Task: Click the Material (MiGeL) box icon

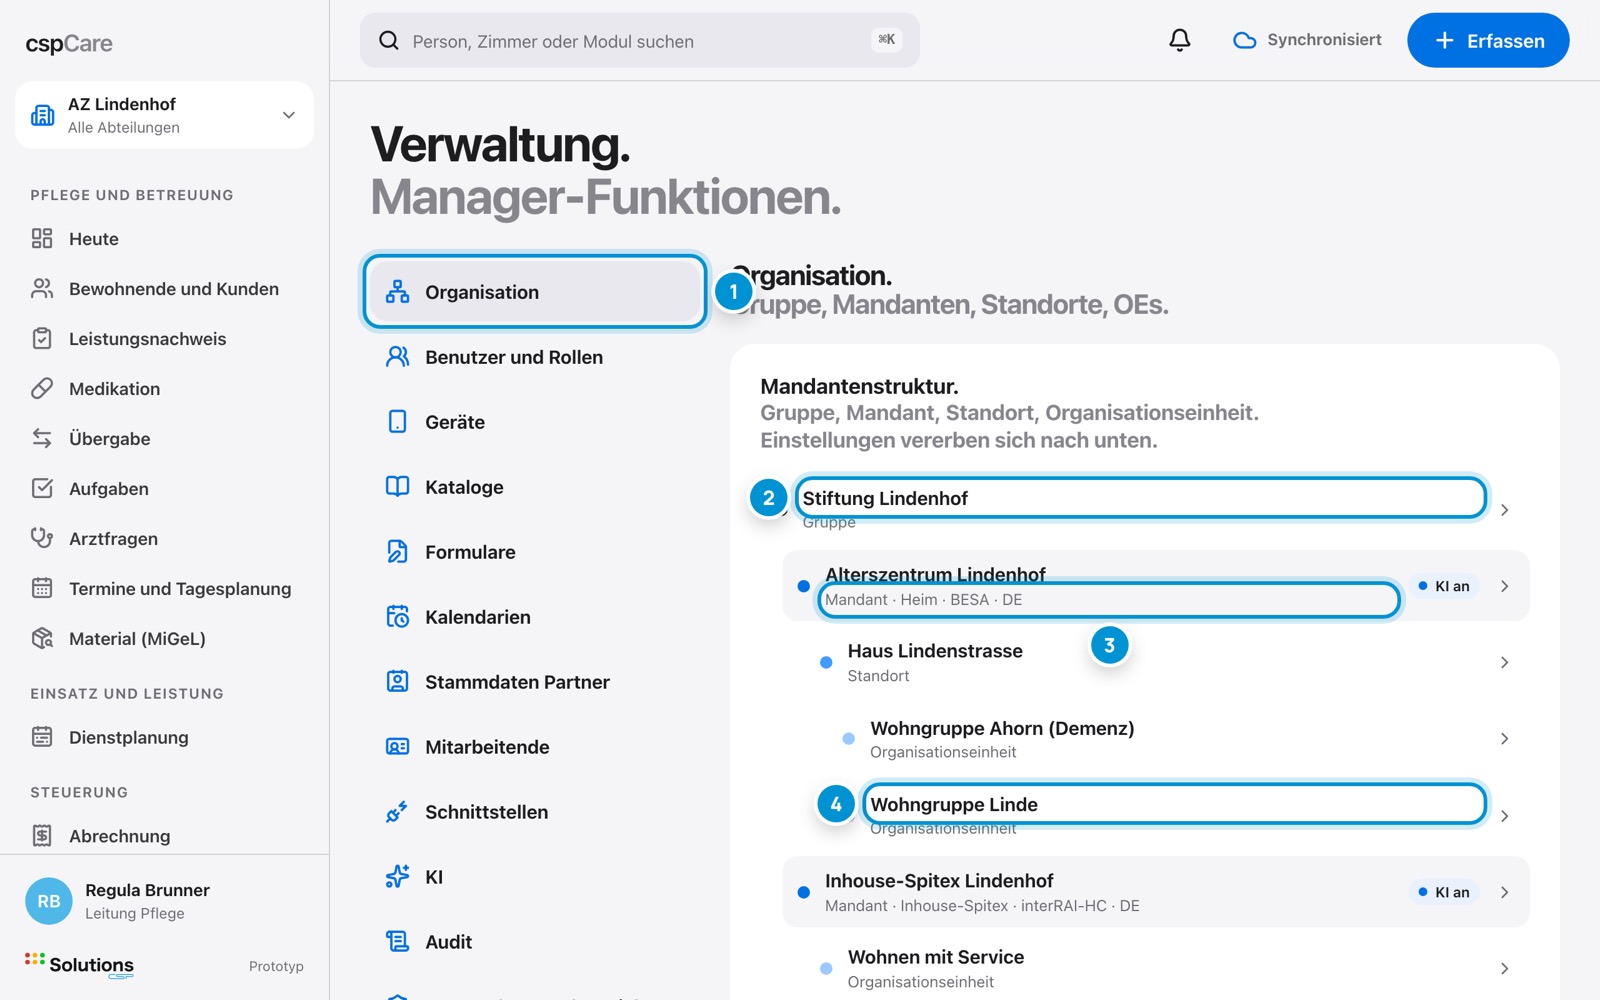Action: click(x=42, y=638)
